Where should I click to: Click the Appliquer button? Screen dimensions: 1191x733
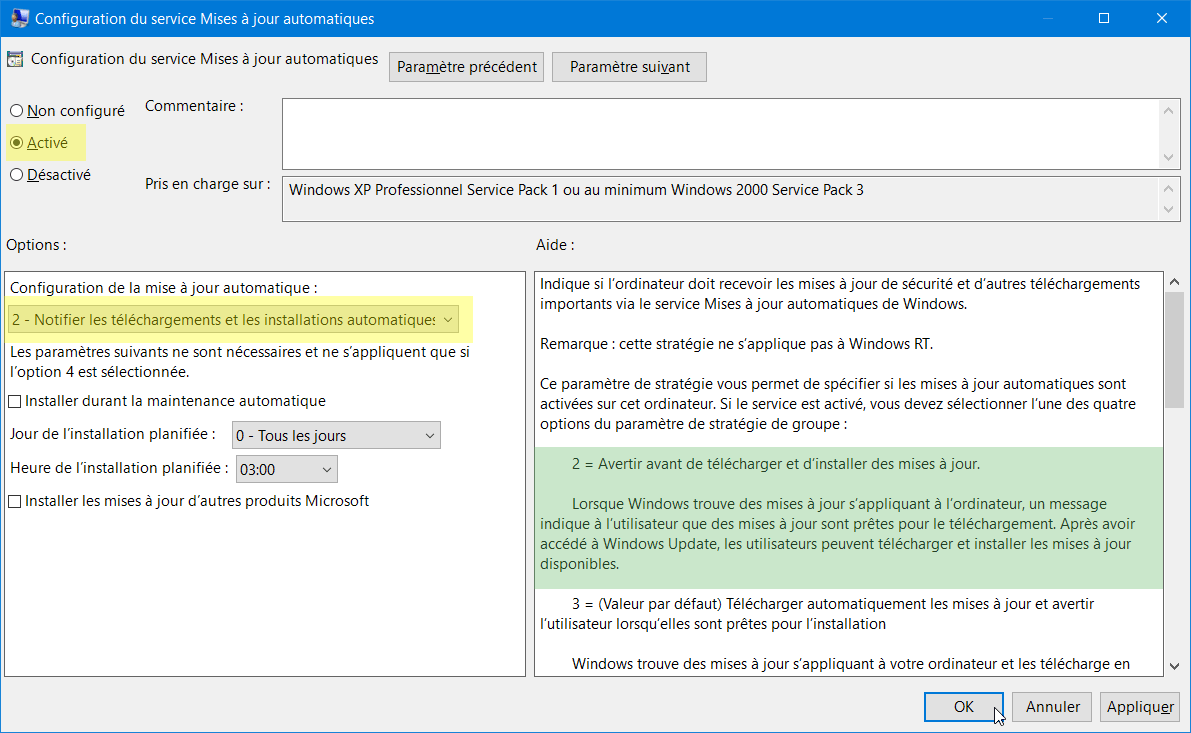(1140, 706)
